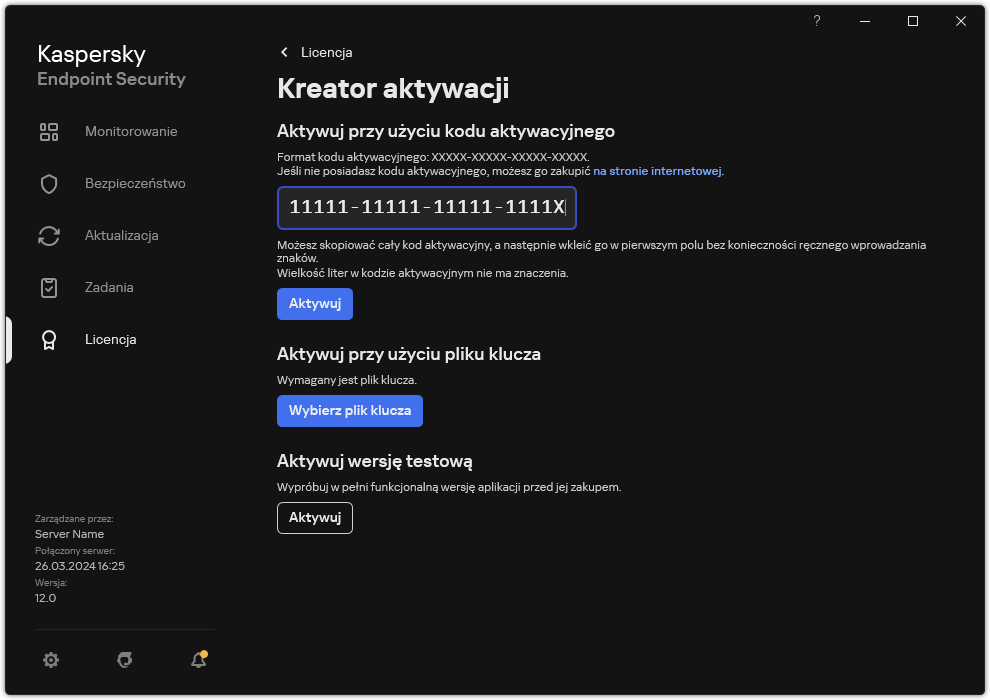This screenshot has height=700, width=990.
Task: Click inside the activation code field
Action: [426, 208]
